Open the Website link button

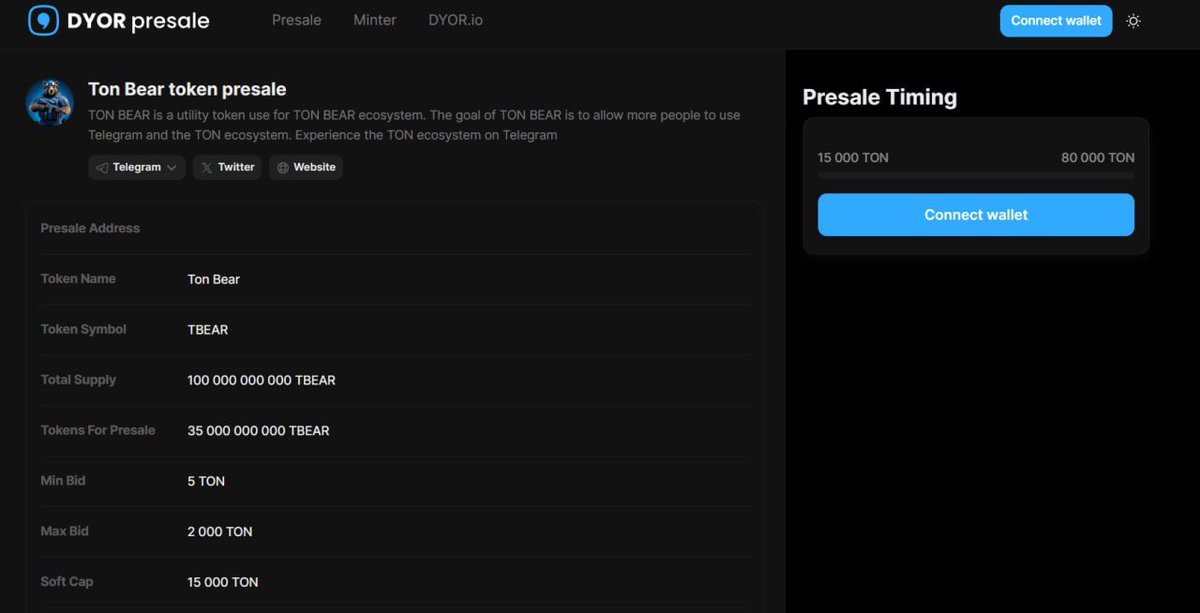pyautogui.click(x=306, y=167)
